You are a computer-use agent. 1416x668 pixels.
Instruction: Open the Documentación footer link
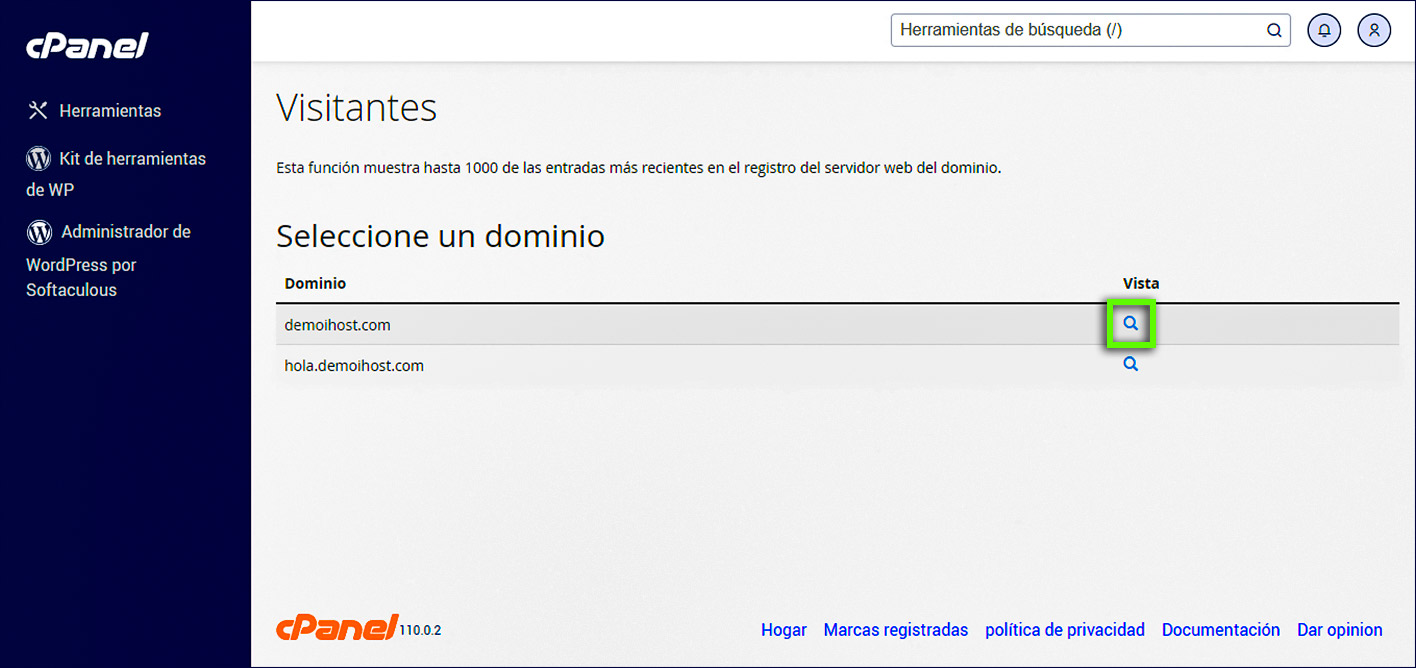tap(1221, 630)
